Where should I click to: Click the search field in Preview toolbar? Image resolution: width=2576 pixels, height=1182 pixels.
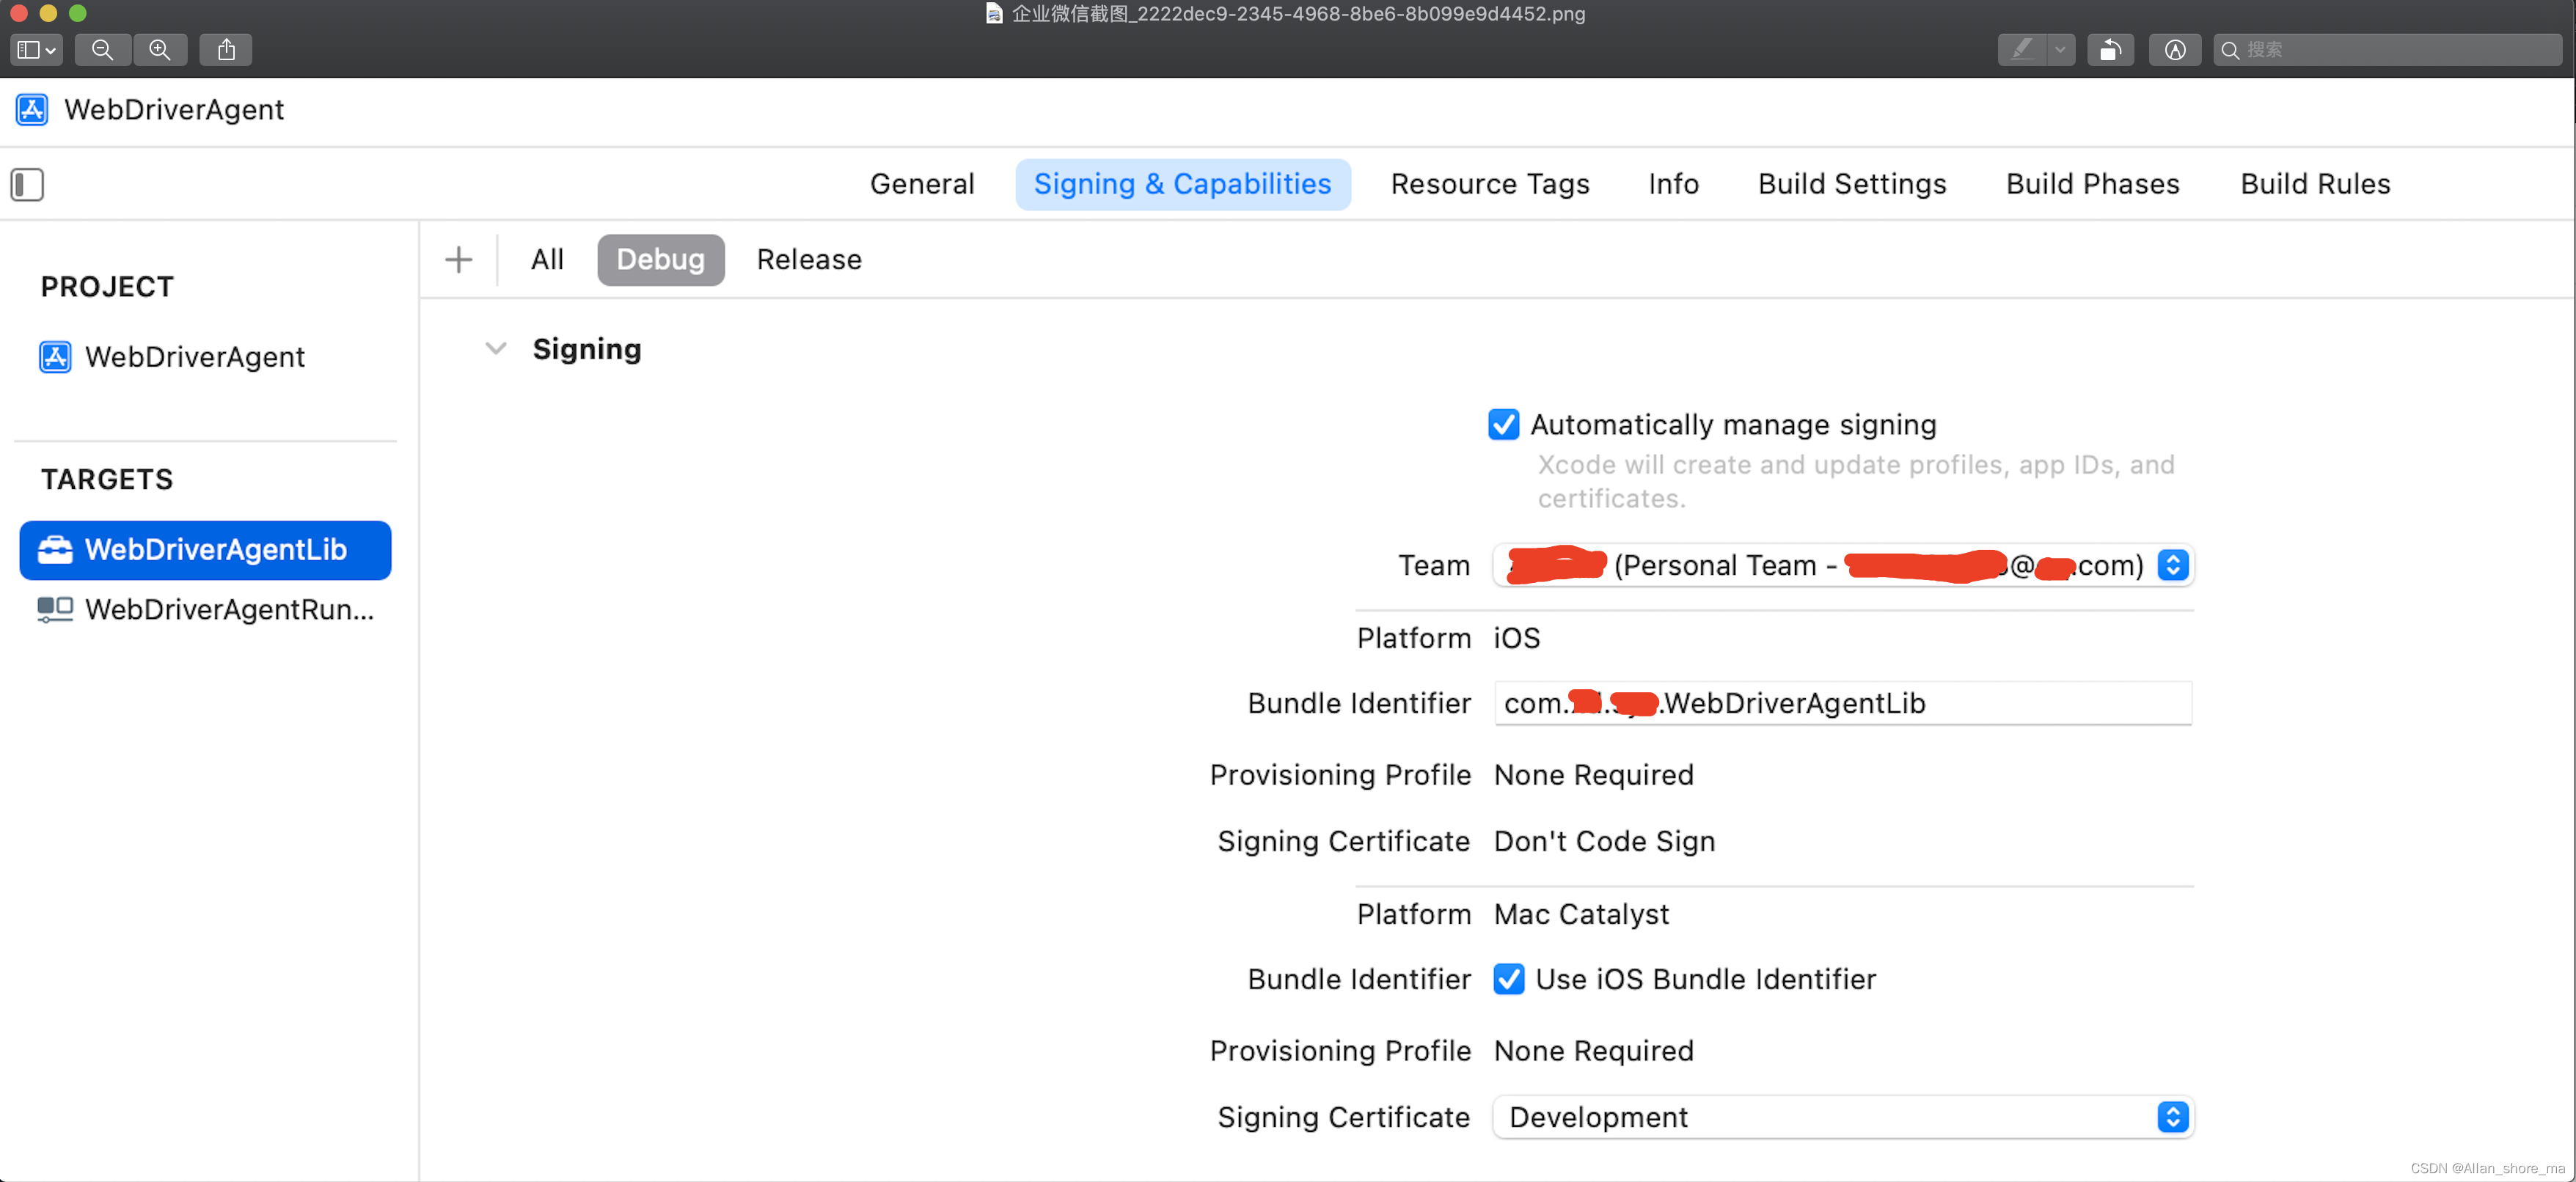[2387, 49]
